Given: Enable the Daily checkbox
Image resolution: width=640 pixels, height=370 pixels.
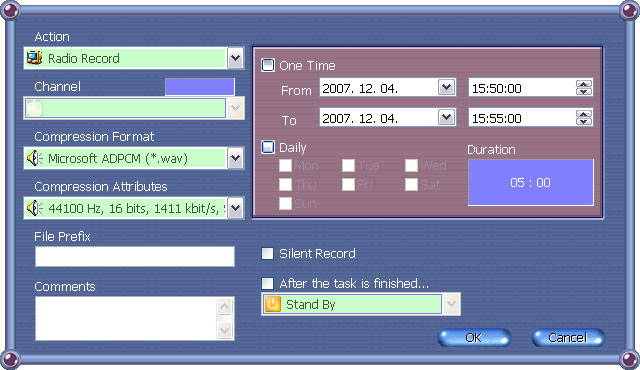Looking at the screenshot, I should (x=268, y=147).
